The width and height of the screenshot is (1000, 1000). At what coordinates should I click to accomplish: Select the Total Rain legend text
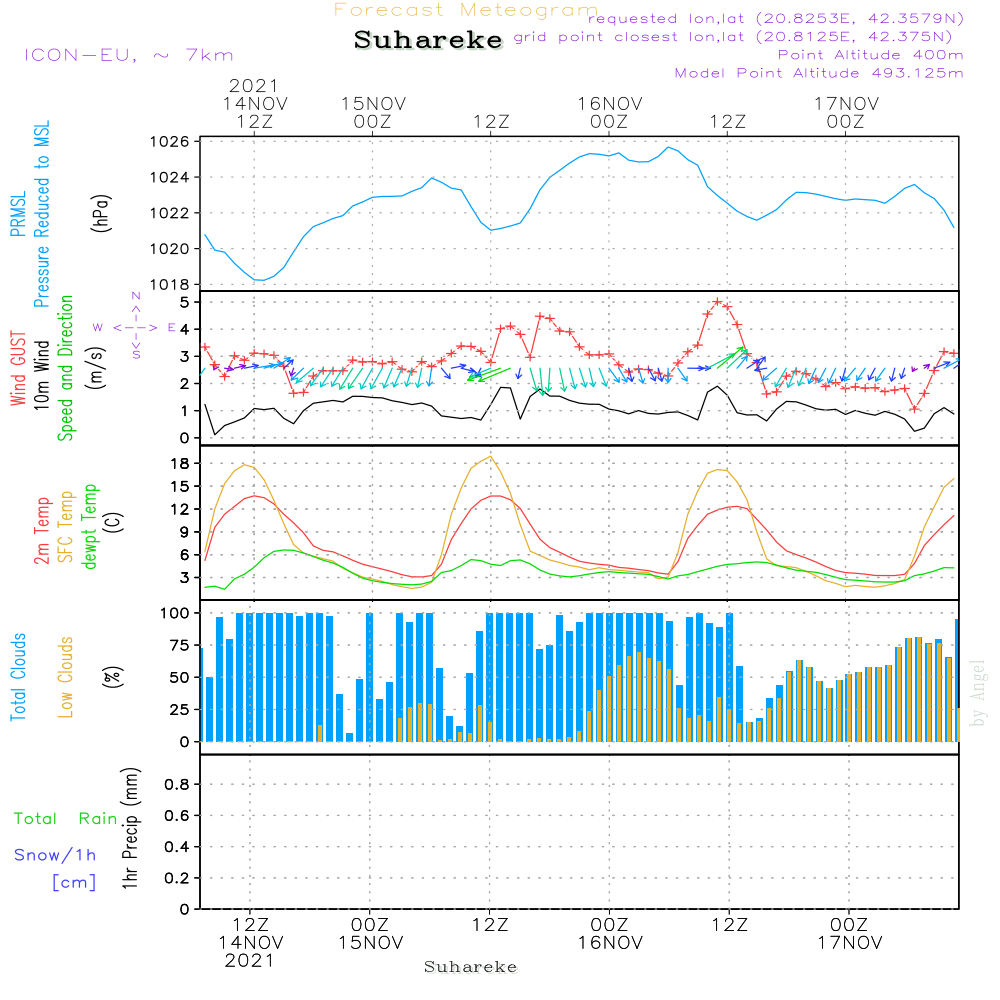click(66, 818)
